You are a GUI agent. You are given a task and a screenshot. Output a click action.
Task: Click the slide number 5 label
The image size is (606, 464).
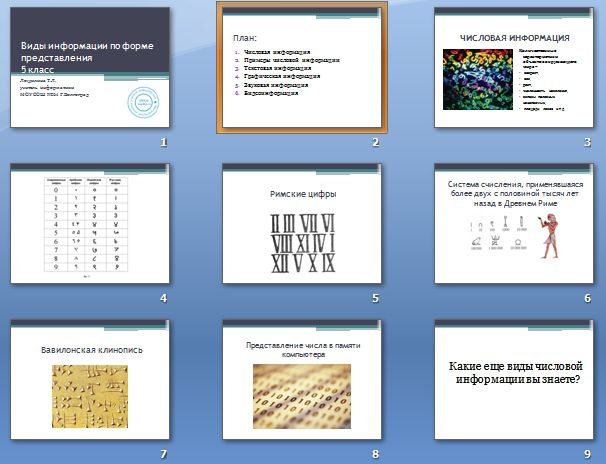pyautogui.click(x=376, y=298)
